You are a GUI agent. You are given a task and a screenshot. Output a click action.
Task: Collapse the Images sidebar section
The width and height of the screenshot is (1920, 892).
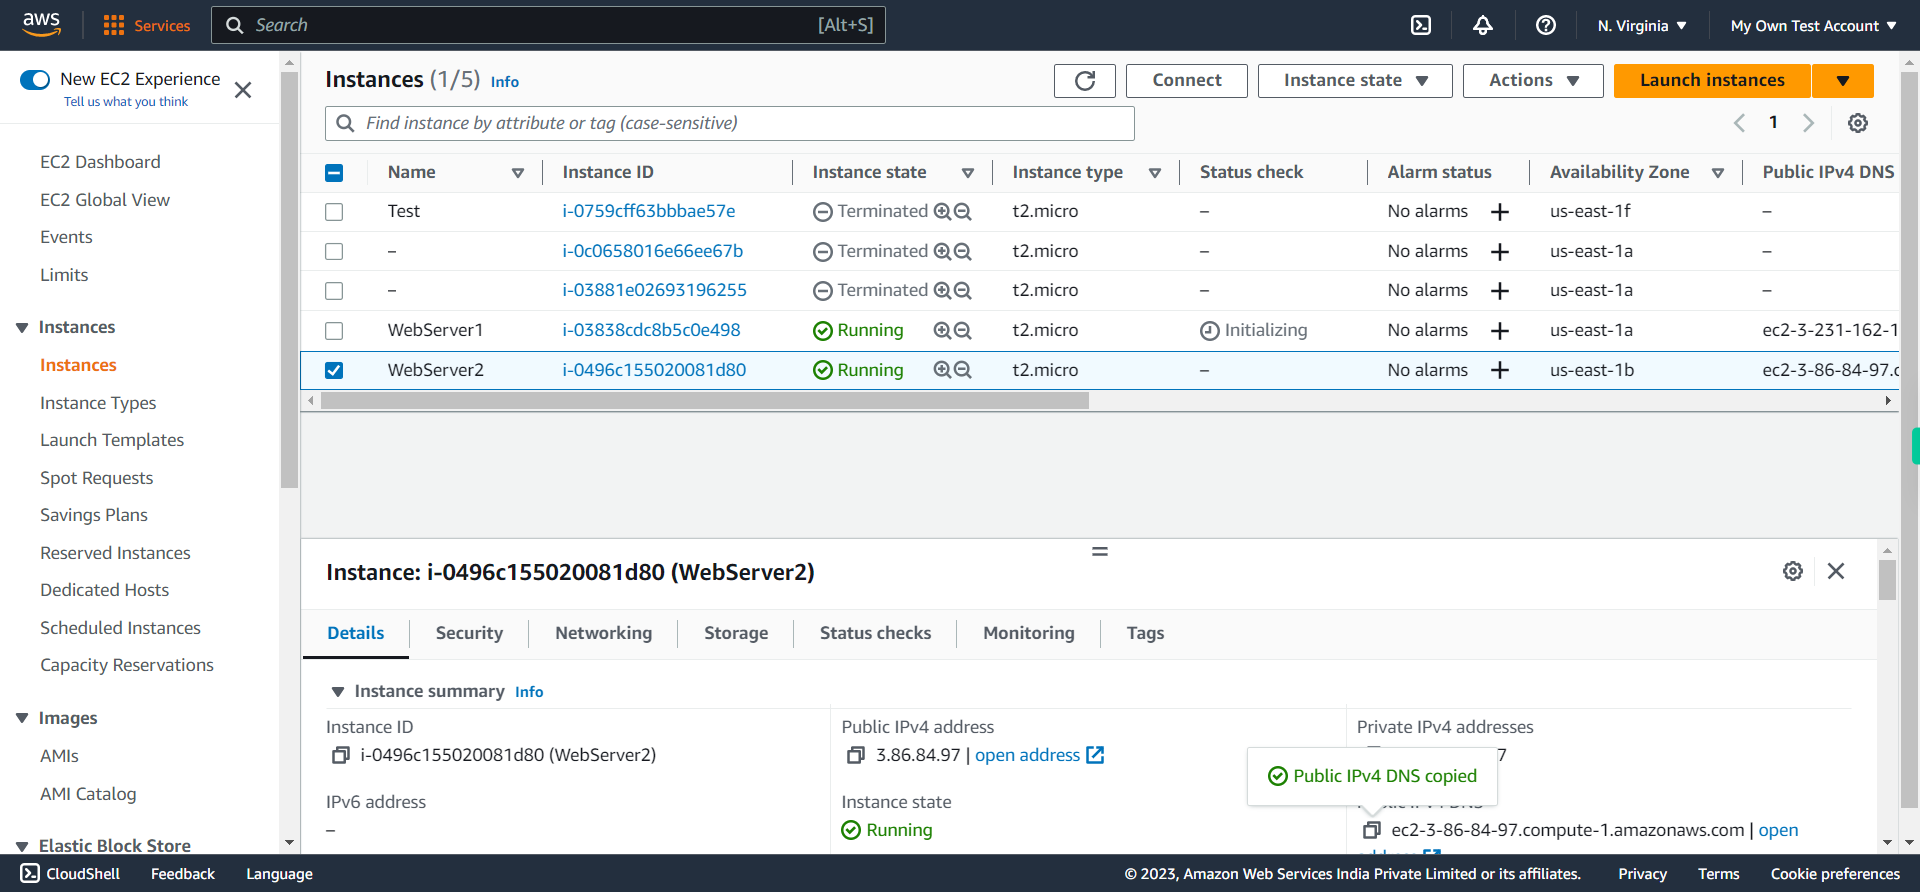click(x=22, y=718)
